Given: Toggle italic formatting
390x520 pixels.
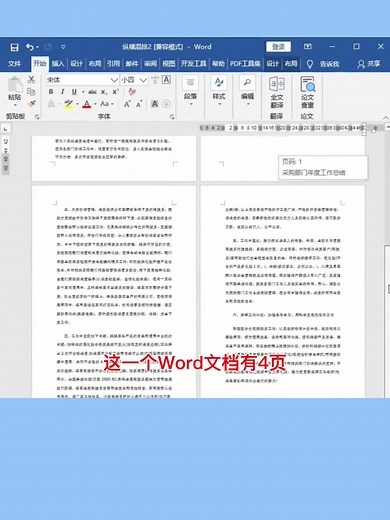Looking at the screenshot, I should click(62, 92).
